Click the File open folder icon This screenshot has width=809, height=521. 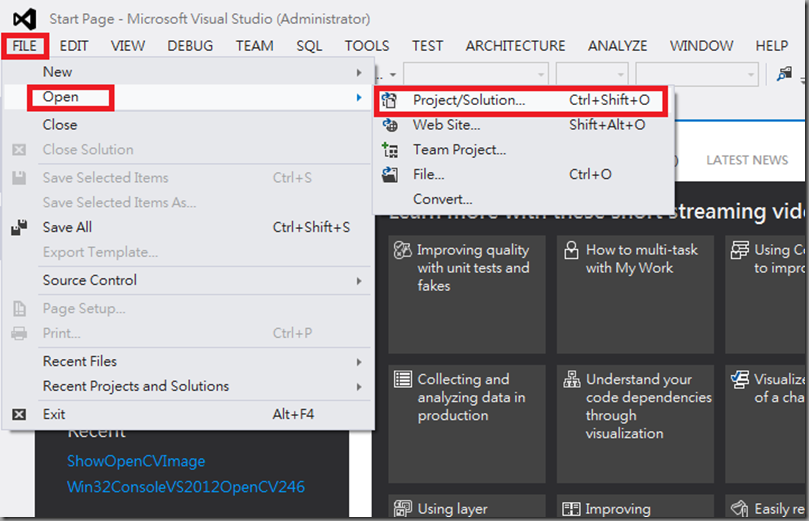click(x=390, y=174)
